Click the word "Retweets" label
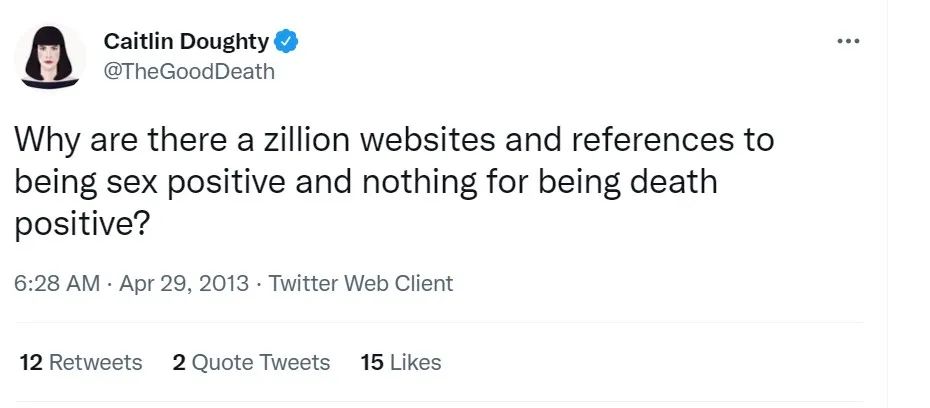930x408 pixels. pos(96,362)
